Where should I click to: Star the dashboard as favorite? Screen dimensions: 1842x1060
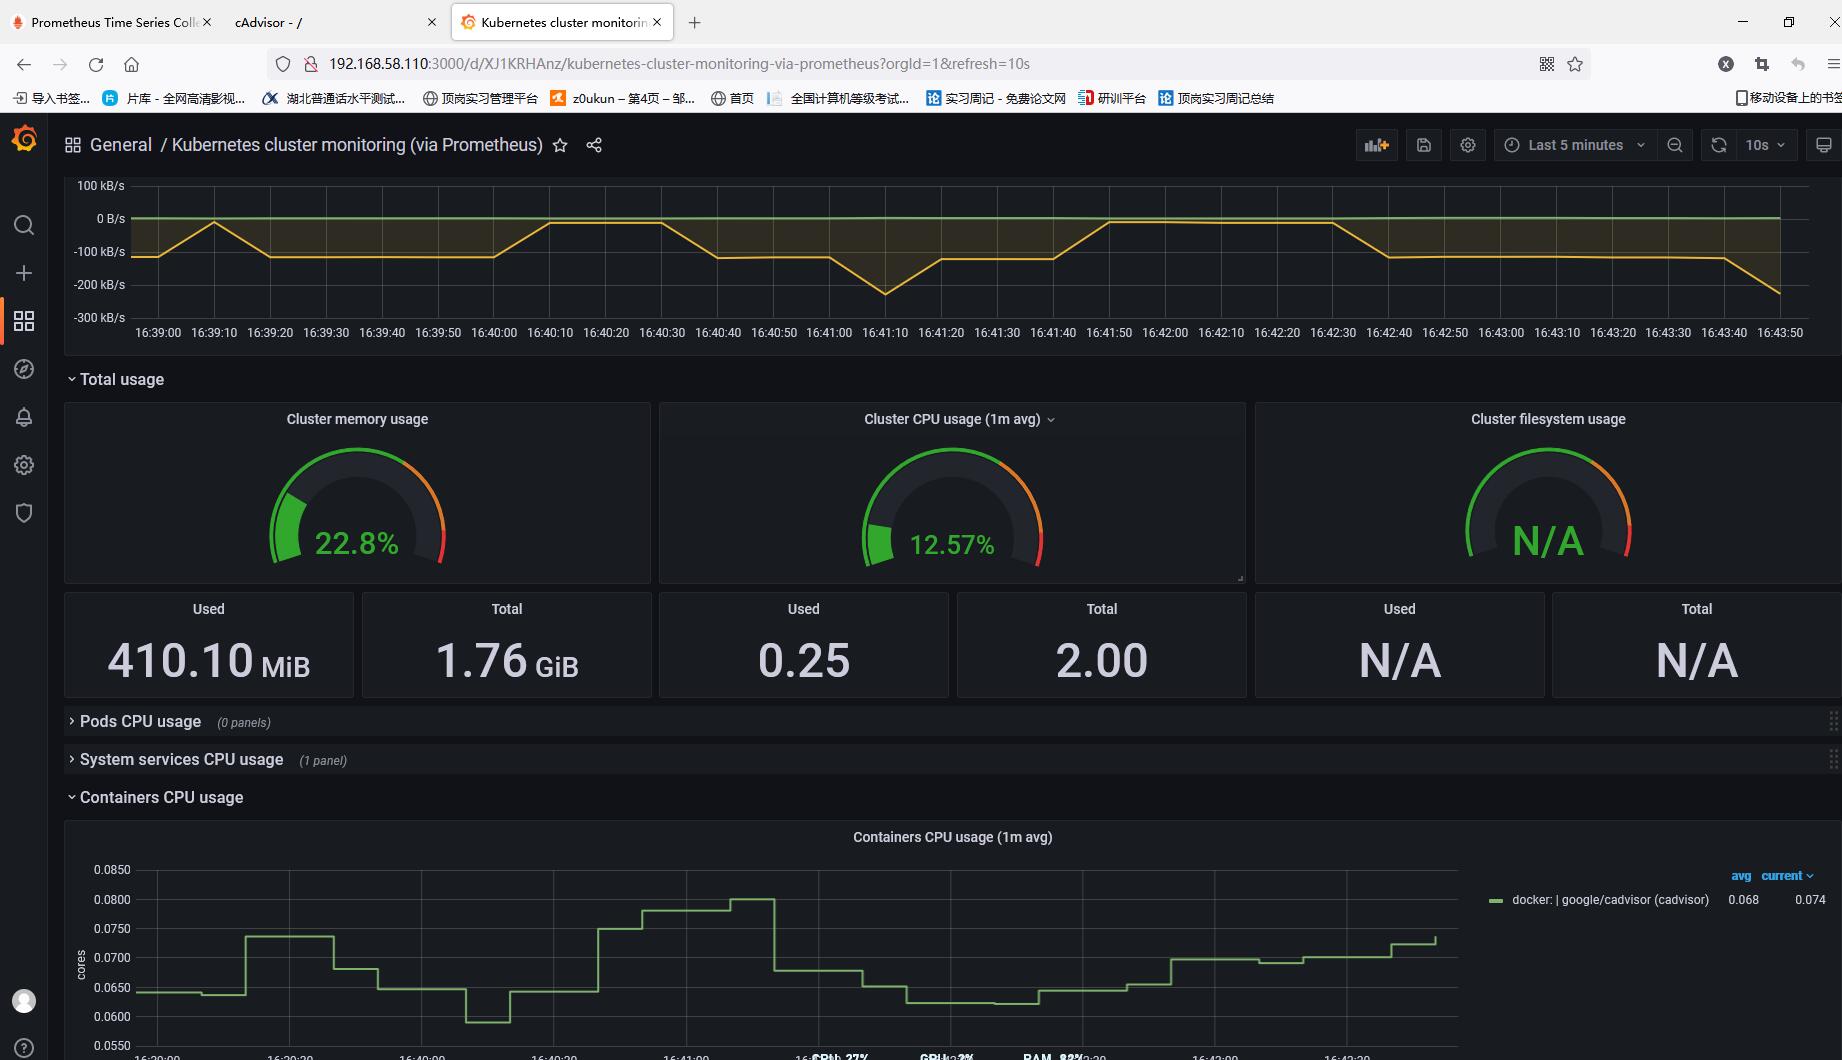point(560,145)
